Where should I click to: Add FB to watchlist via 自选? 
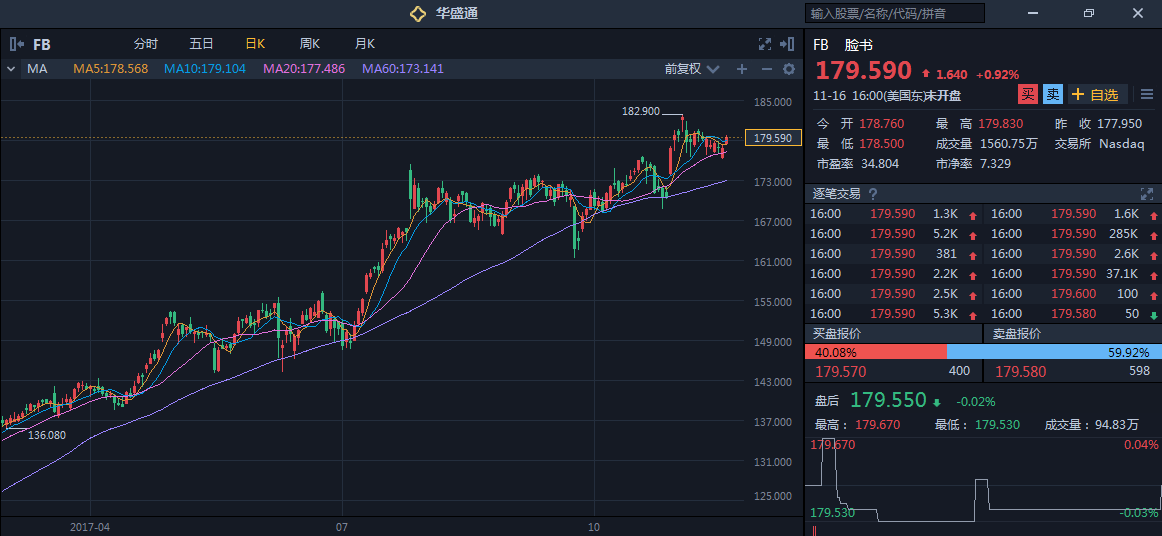(x=1097, y=95)
